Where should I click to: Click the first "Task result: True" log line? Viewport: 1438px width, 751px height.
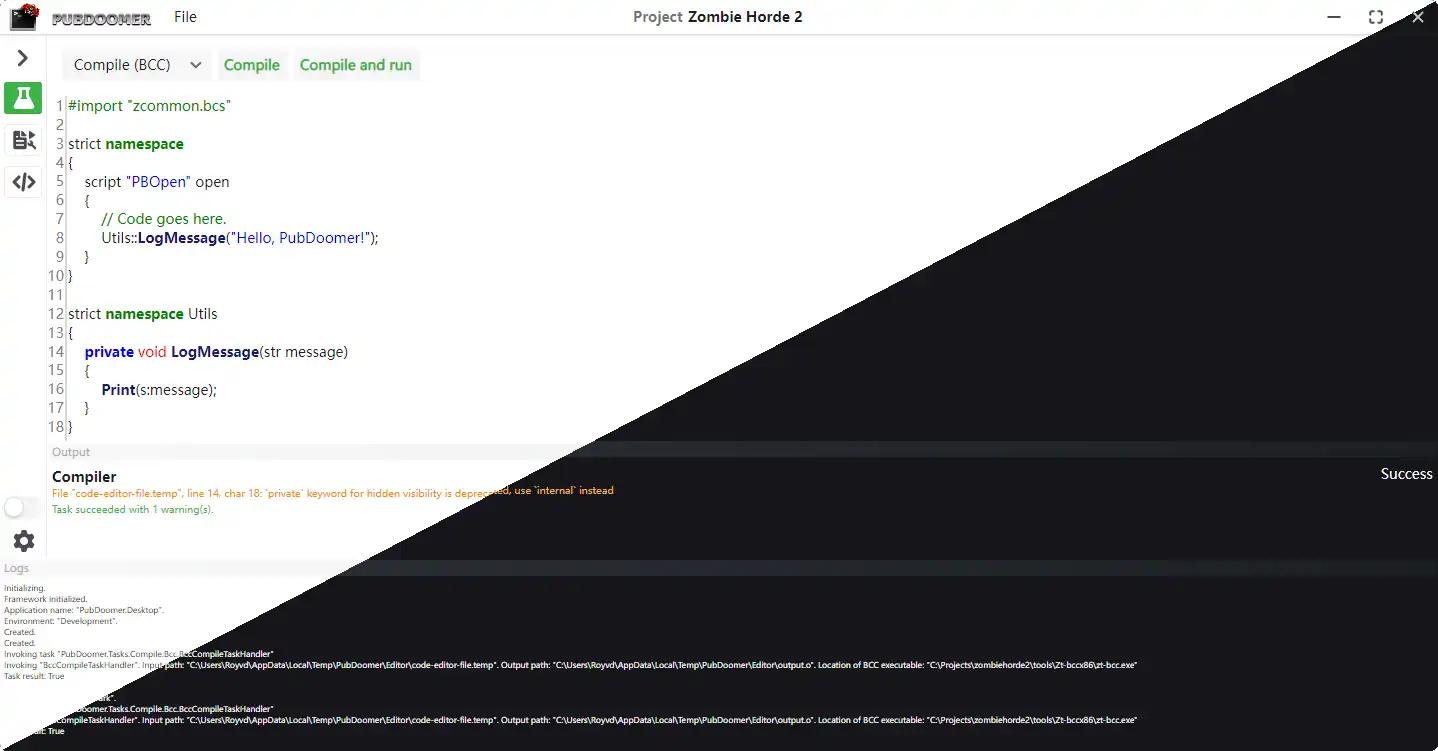click(34, 676)
